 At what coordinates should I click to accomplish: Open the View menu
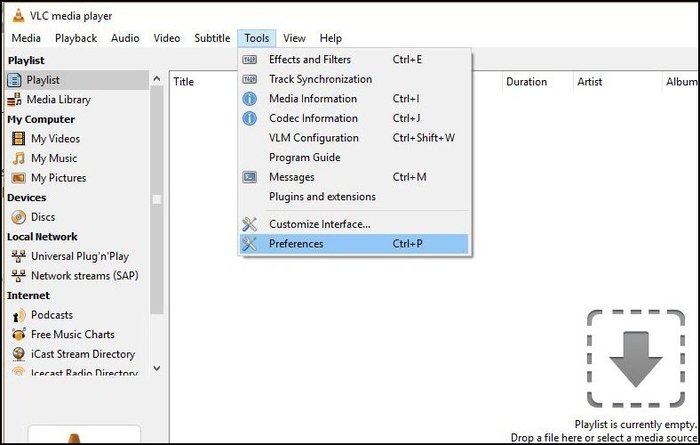pos(294,38)
